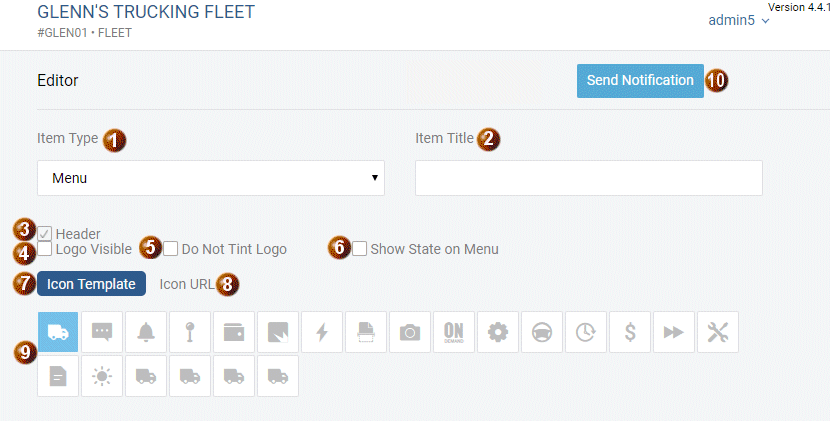
Task: Enable Do Not Tint Logo checkbox
Action: point(170,248)
